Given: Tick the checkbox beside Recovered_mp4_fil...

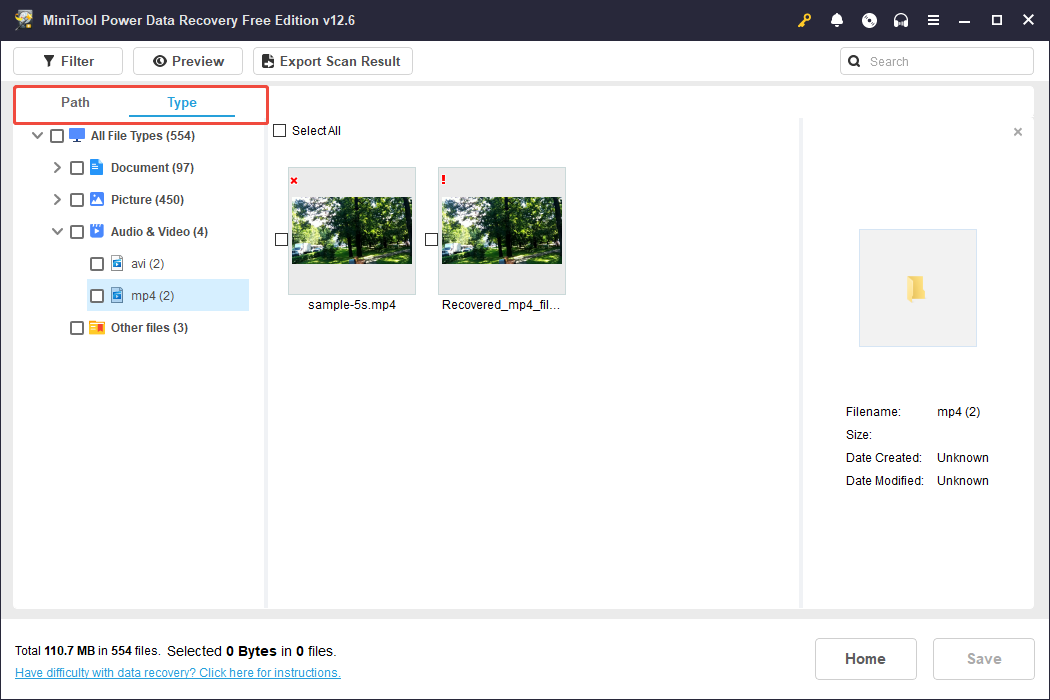Looking at the screenshot, I should pos(431,239).
